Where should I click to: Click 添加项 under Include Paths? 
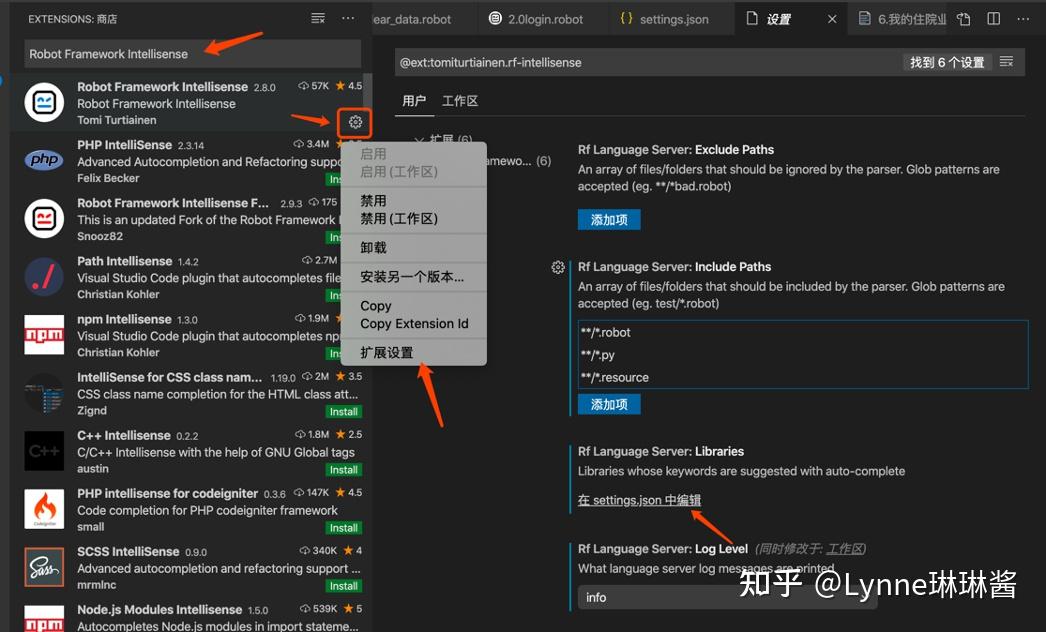coord(609,404)
